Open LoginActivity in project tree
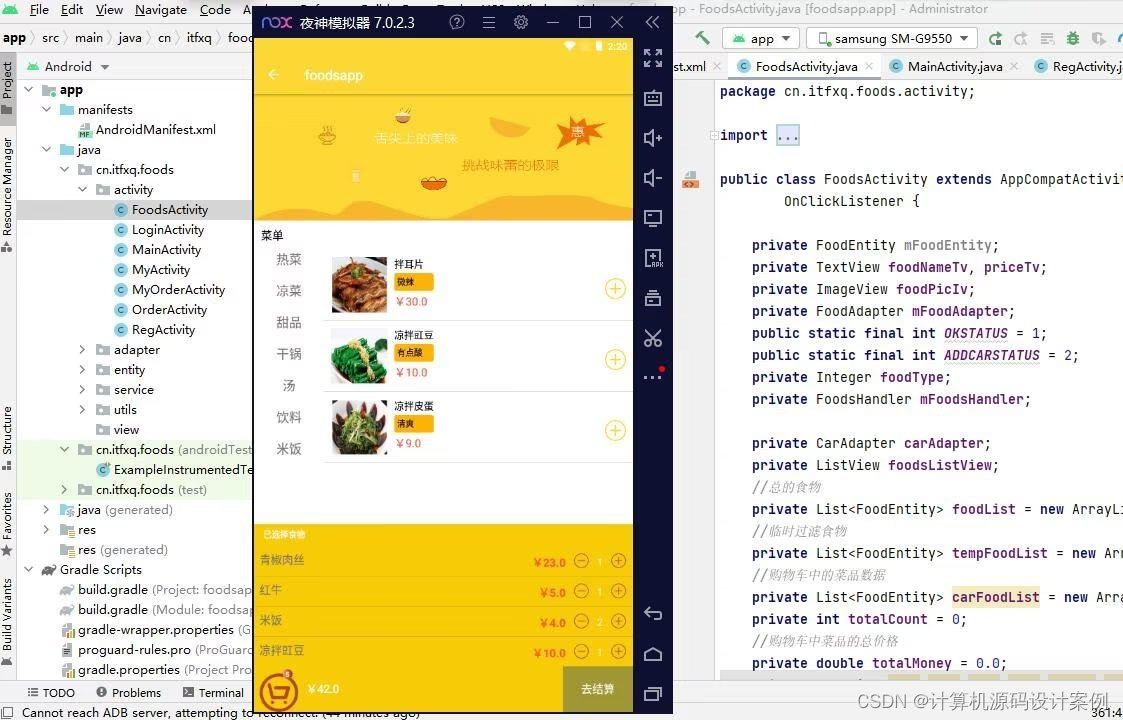Image resolution: width=1123 pixels, height=720 pixels. click(x=168, y=230)
